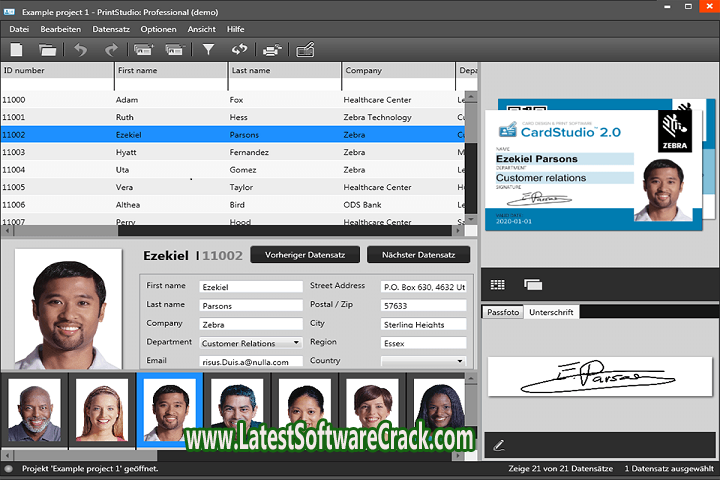Select record 11000 Adam Fox
This screenshot has height=480, width=720.
233,100
